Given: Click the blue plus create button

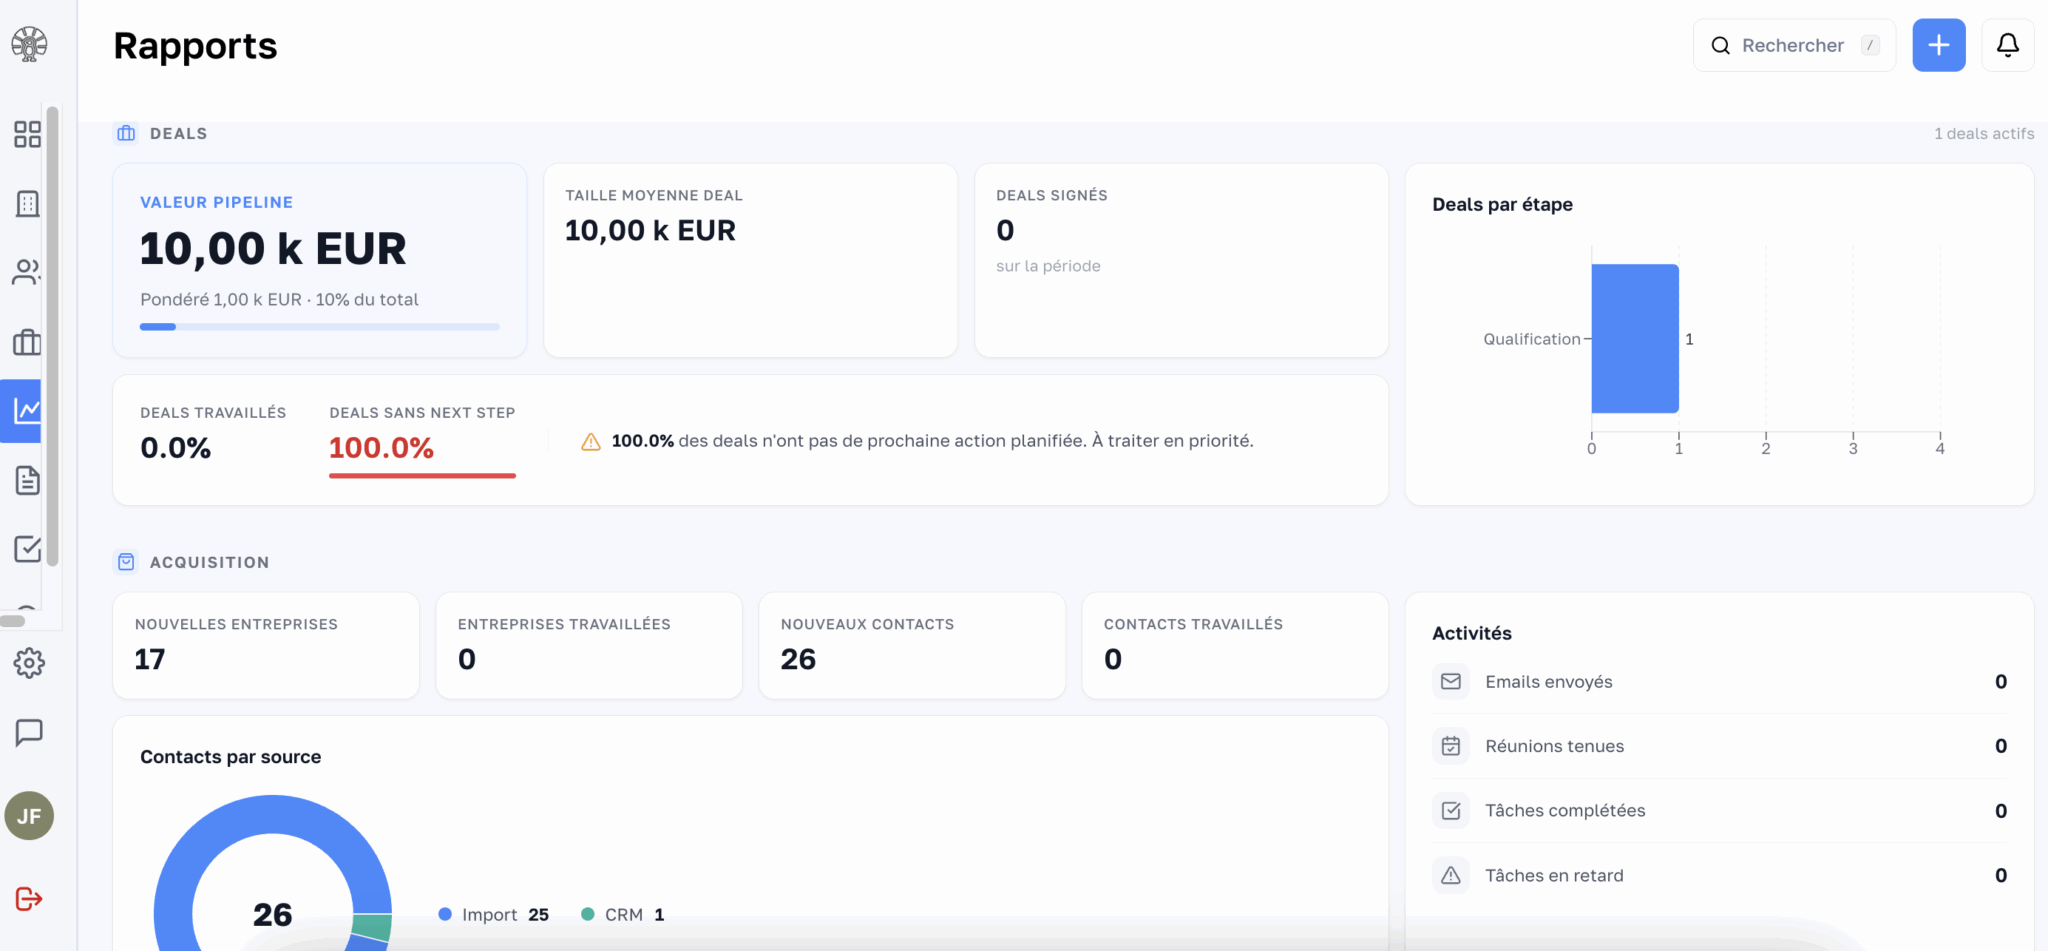Looking at the screenshot, I should tap(1939, 45).
